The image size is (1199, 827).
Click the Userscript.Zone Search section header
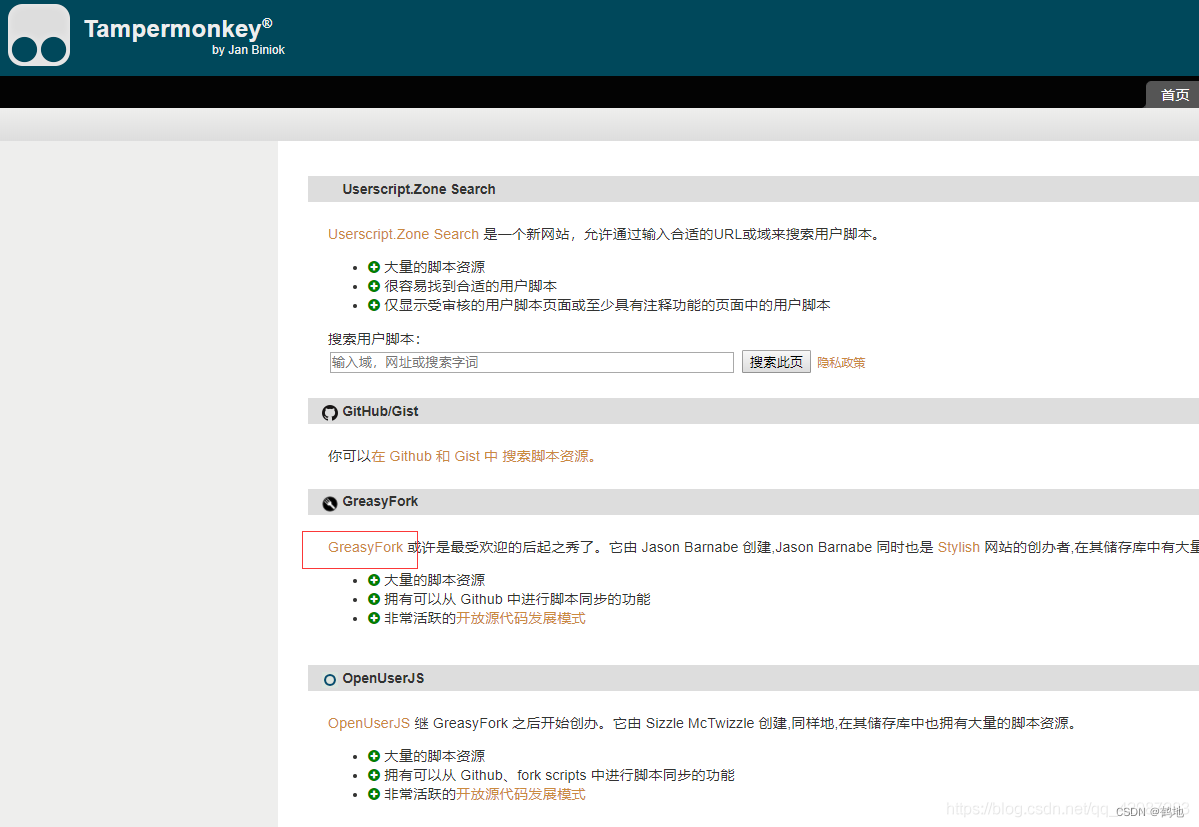click(419, 190)
